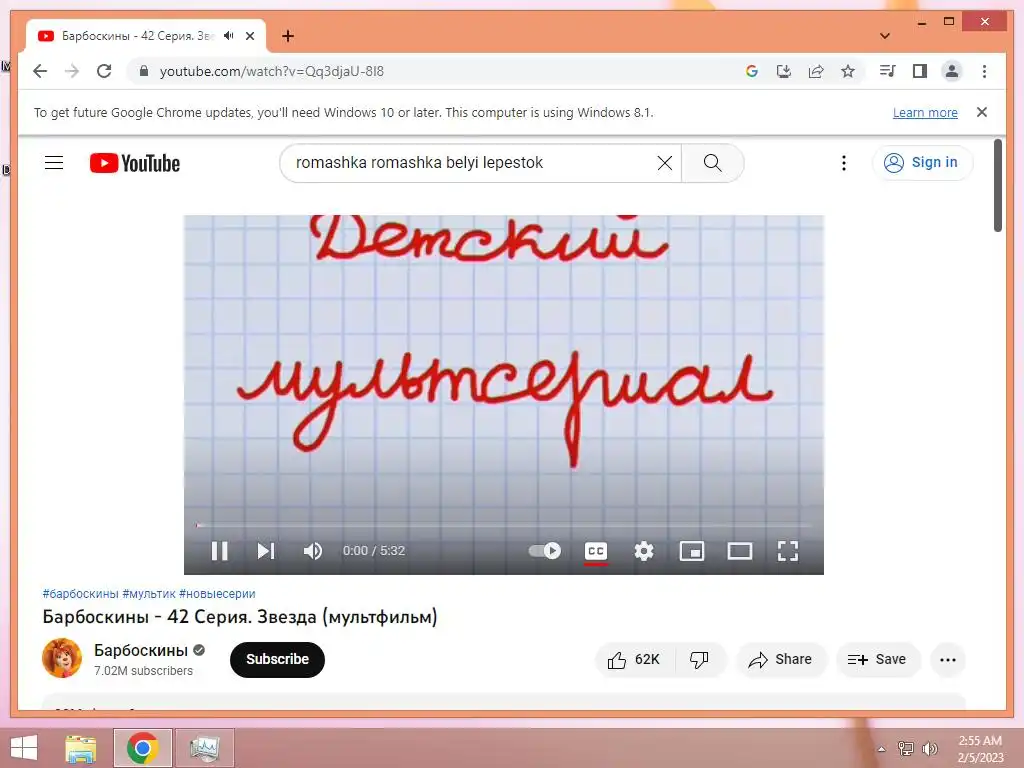
Task: Enter full screen video mode
Action: pos(788,551)
